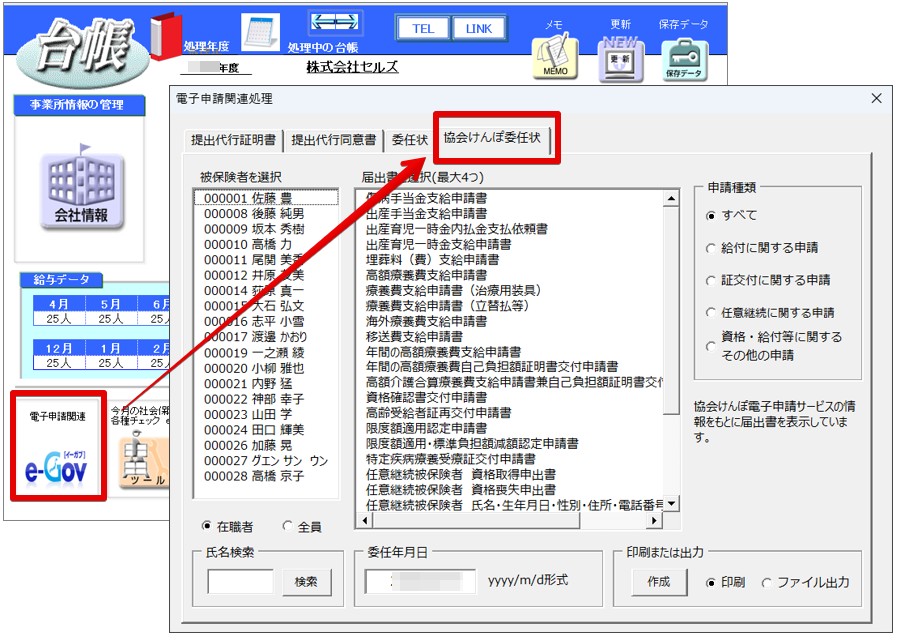
Task: Select insured person 000022 神部 幸子
Action: click(x=266, y=399)
